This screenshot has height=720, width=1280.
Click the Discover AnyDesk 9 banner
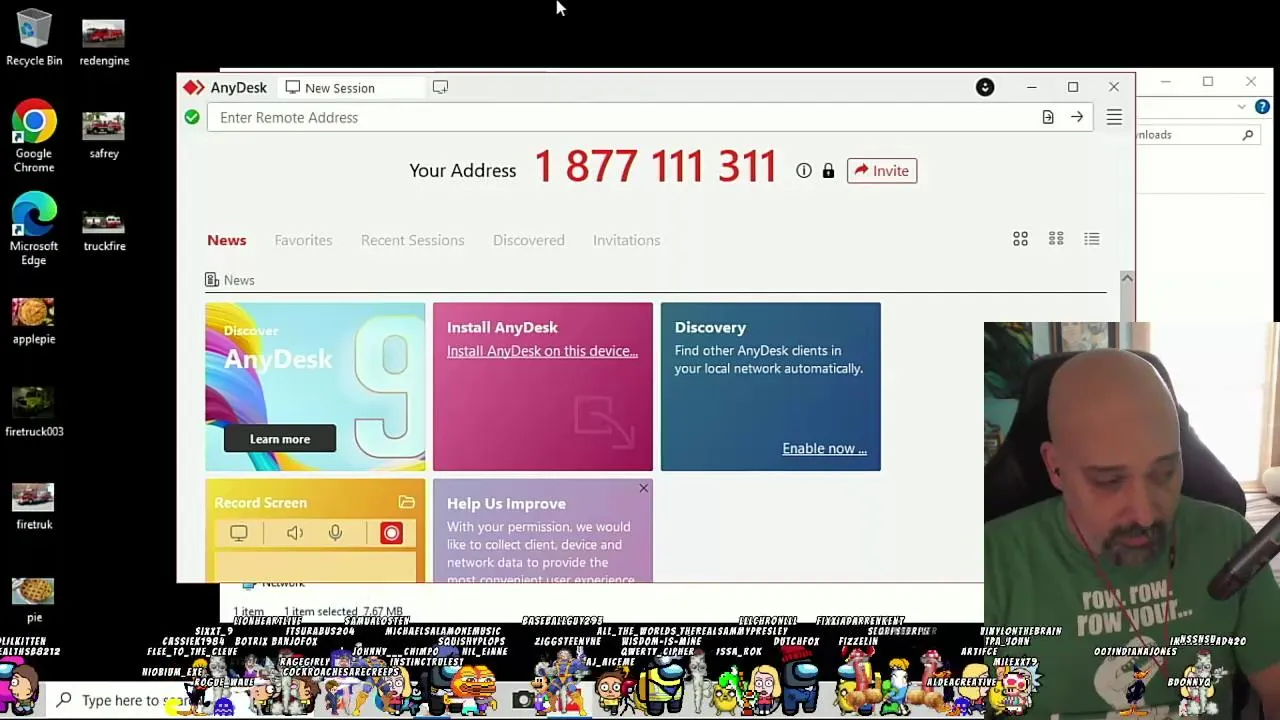(x=315, y=385)
